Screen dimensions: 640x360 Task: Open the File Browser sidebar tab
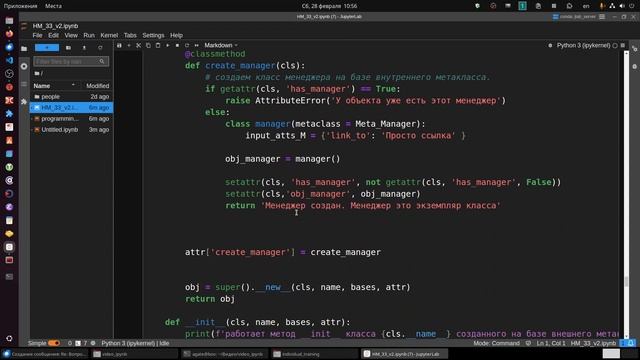(24, 49)
